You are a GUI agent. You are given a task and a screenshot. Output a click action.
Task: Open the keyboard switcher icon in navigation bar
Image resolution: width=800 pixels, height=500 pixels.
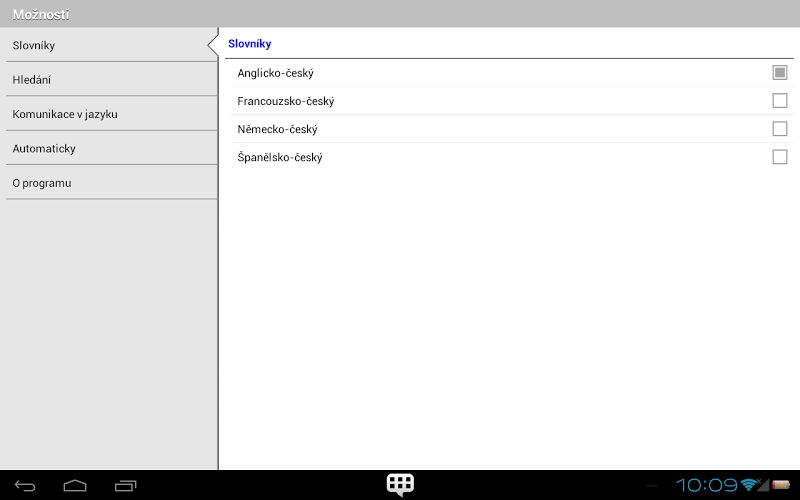[401, 485]
